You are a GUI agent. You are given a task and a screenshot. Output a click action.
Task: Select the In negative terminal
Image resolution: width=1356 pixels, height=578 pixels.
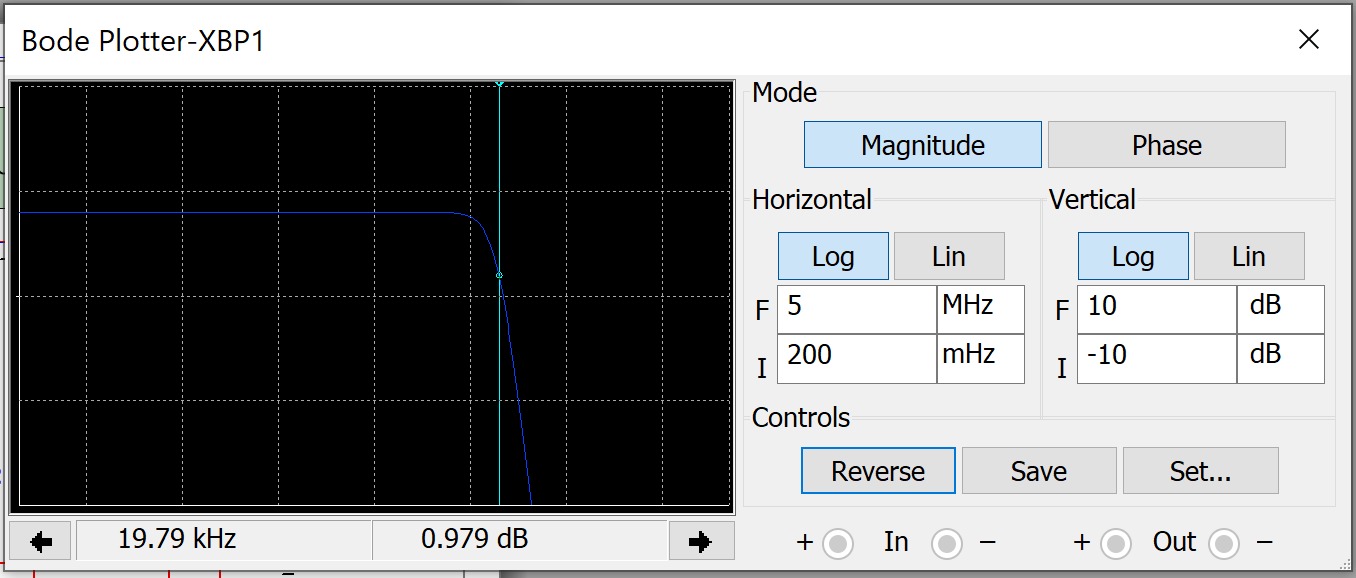(x=946, y=543)
